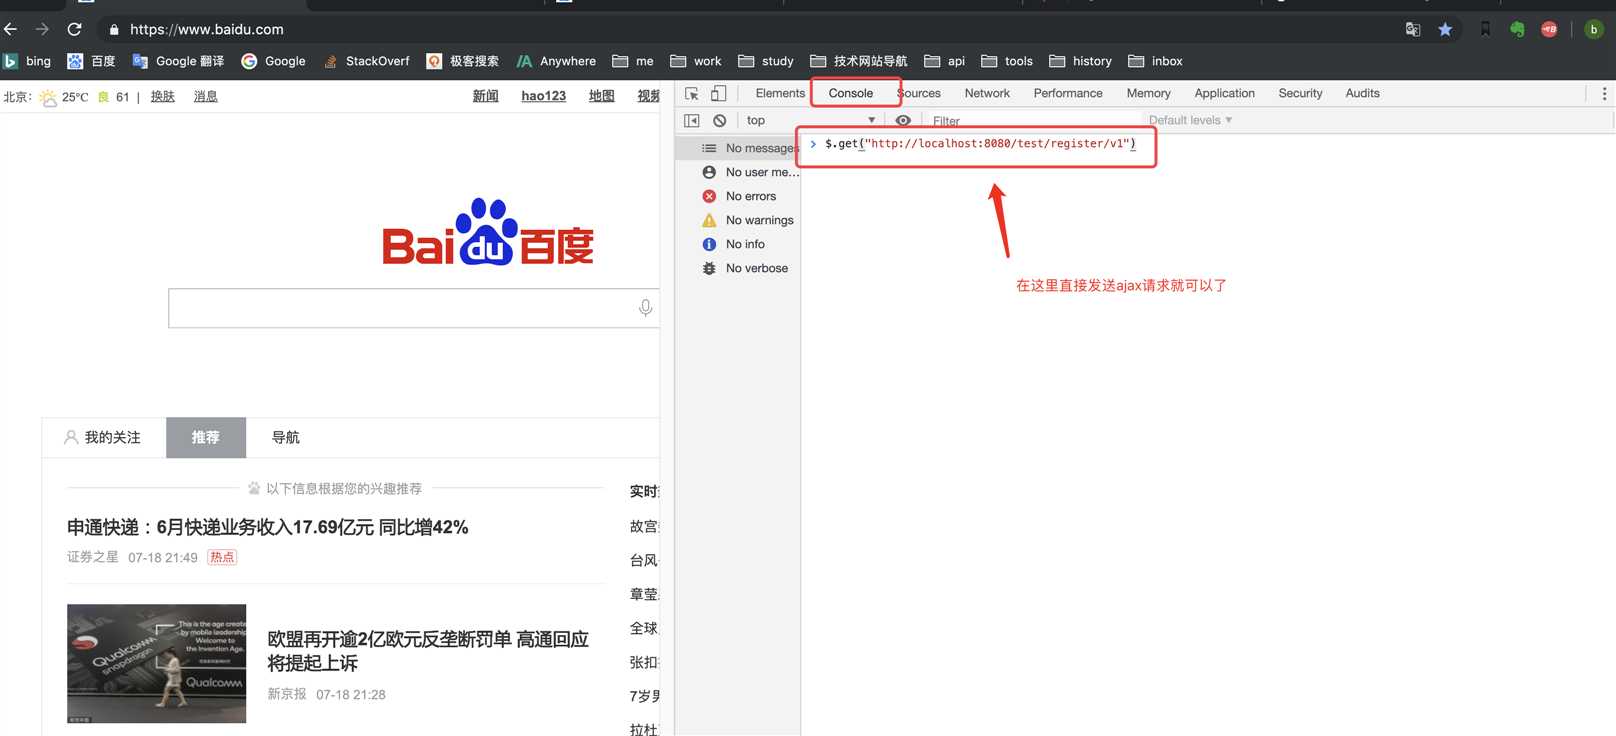Open the Default levels dropdown
The image size is (1616, 736).
[x=1190, y=120]
